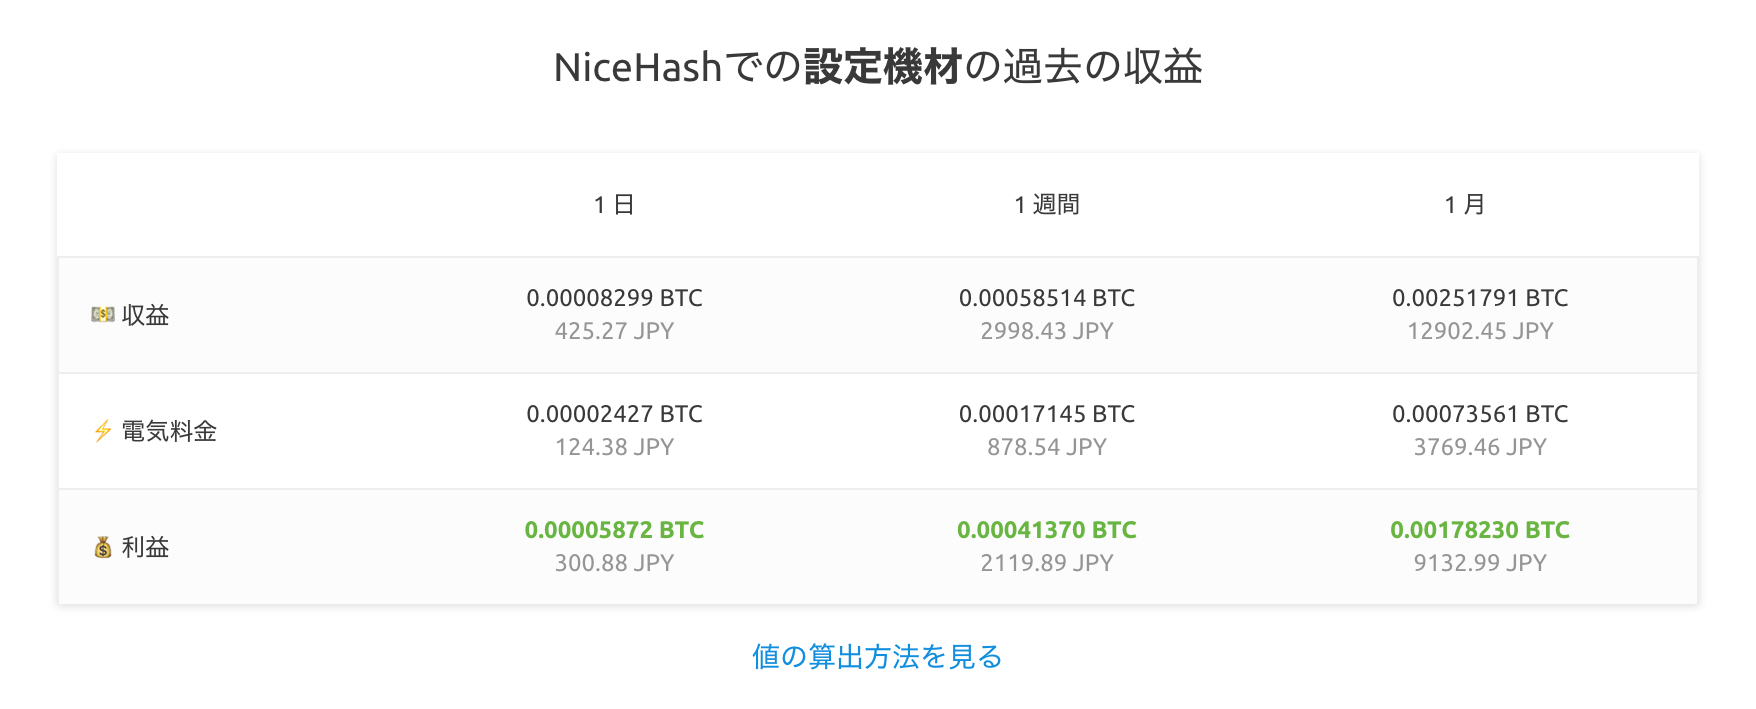Click the lightning bolt icon beside 電気料金

[102, 431]
